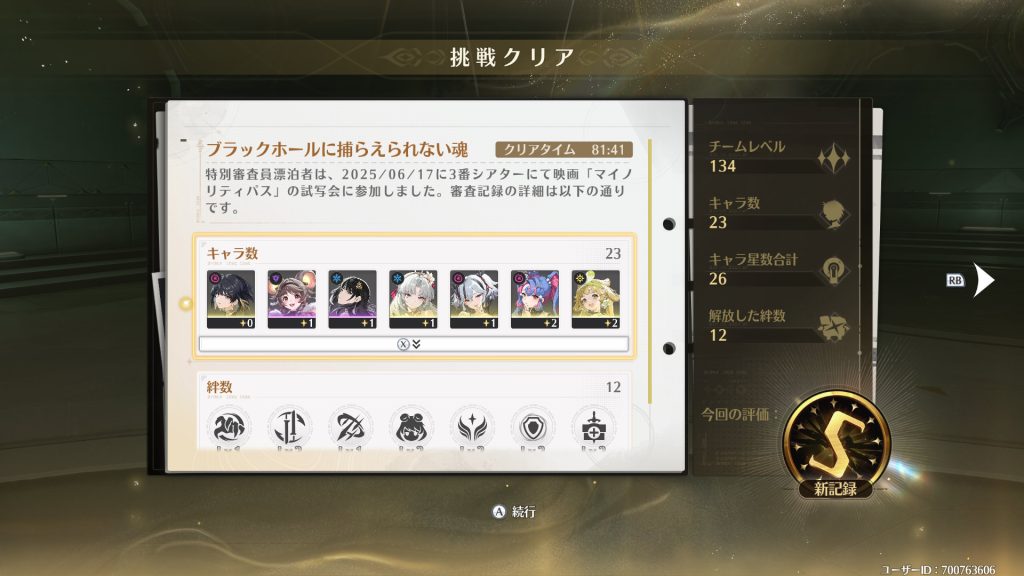The height and width of the screenshot is (576, 1024).
Task: Click the shield bond icon
Action: (533, 428)
